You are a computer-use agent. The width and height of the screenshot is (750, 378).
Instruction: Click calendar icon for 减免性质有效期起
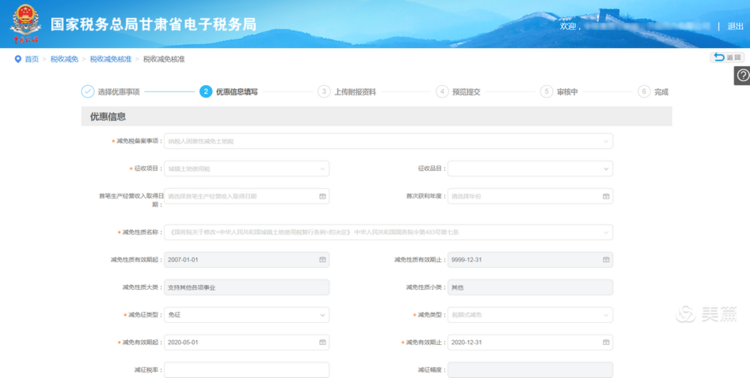point(322,260)
